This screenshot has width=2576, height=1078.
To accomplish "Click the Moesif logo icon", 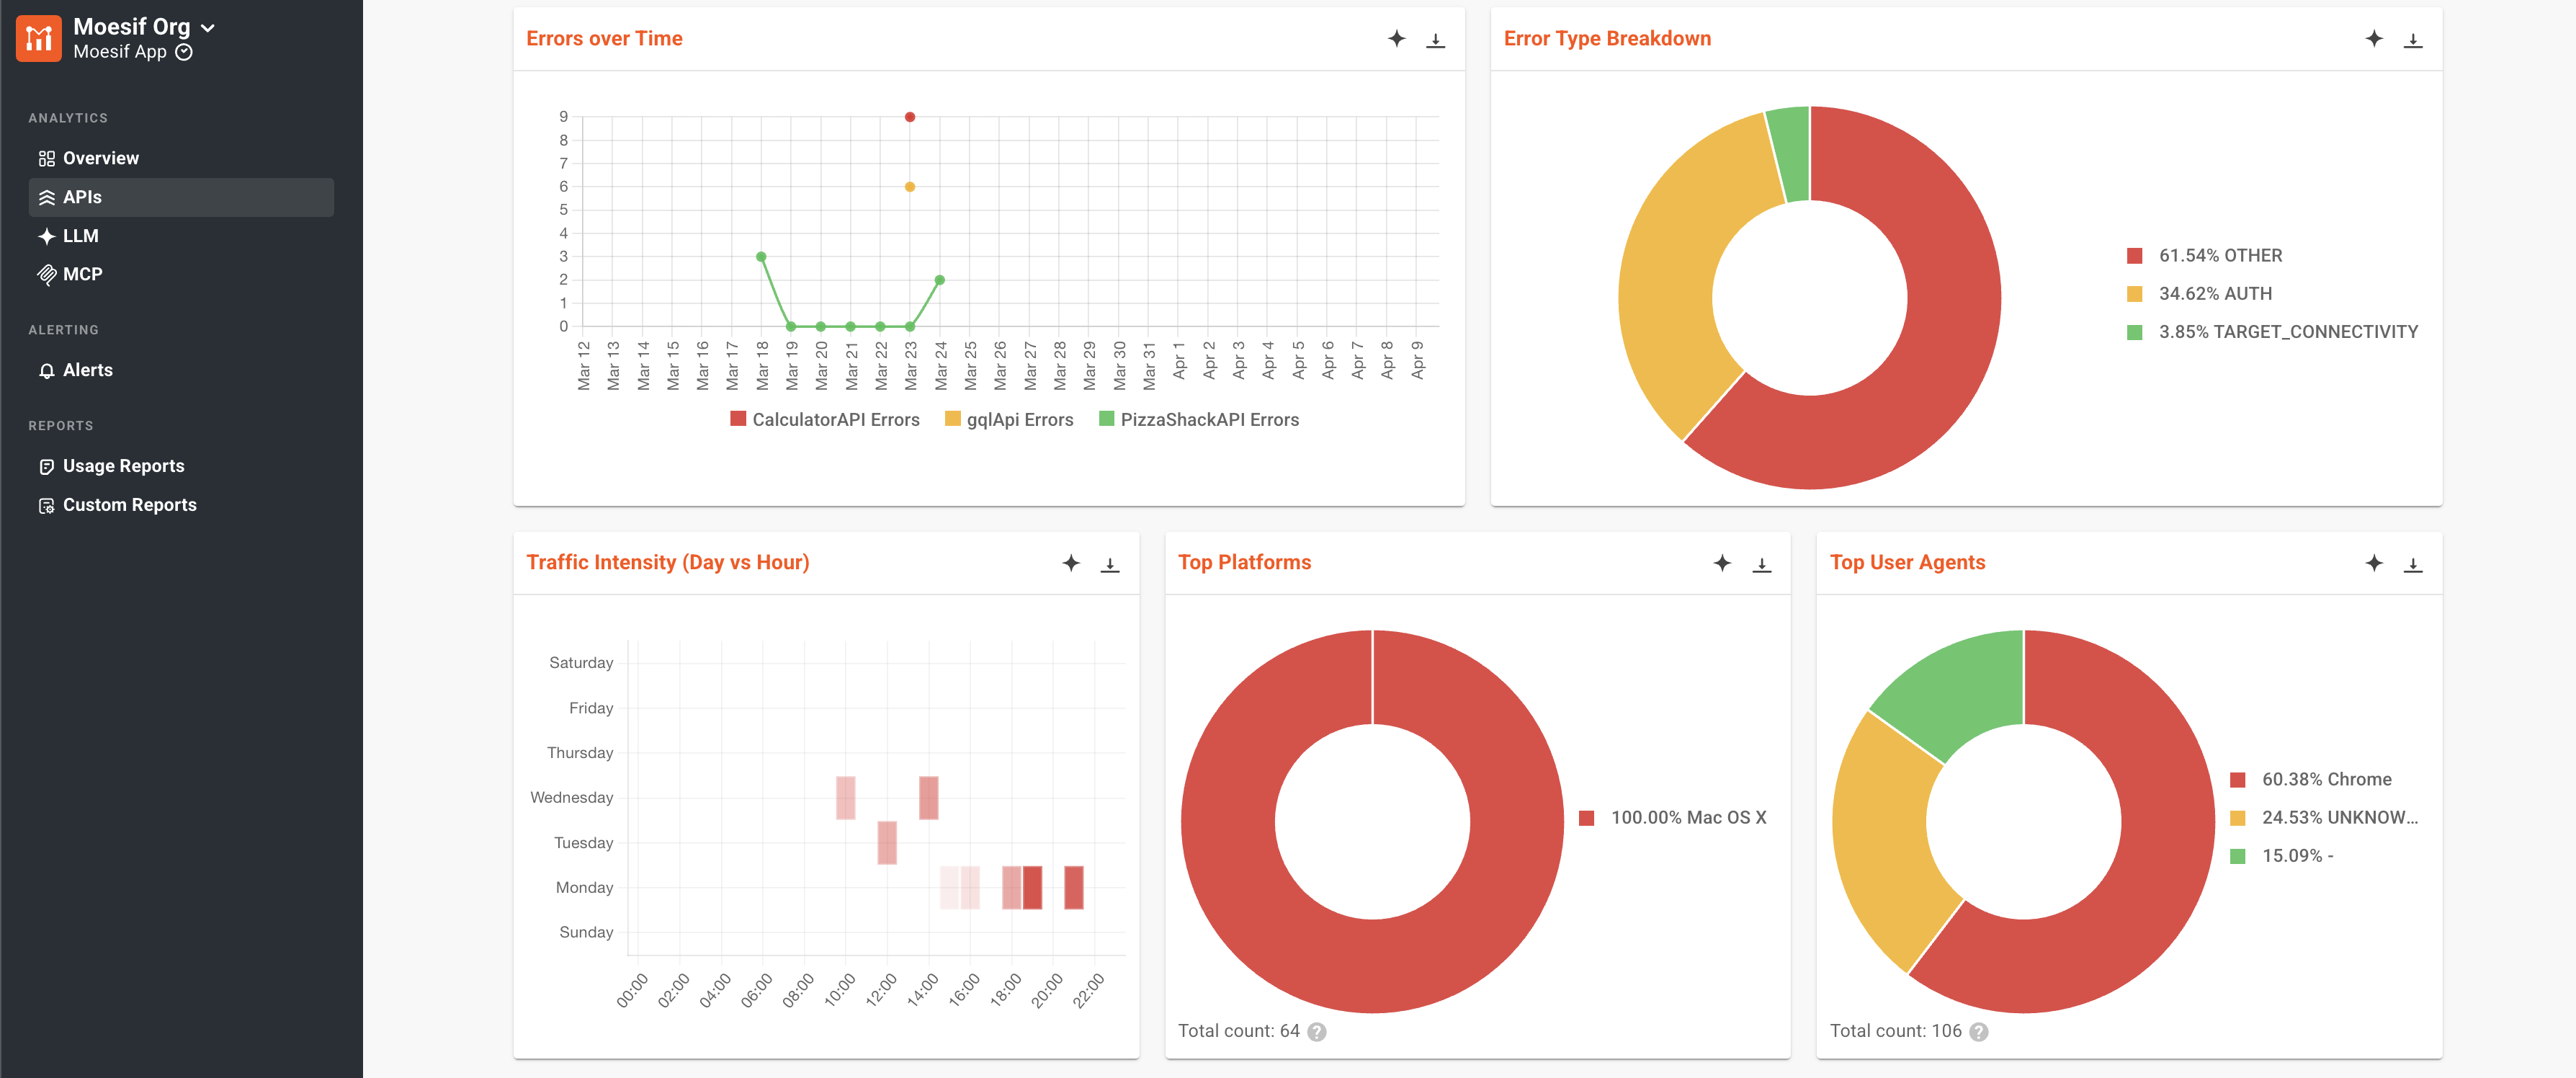I will point(39,38).
